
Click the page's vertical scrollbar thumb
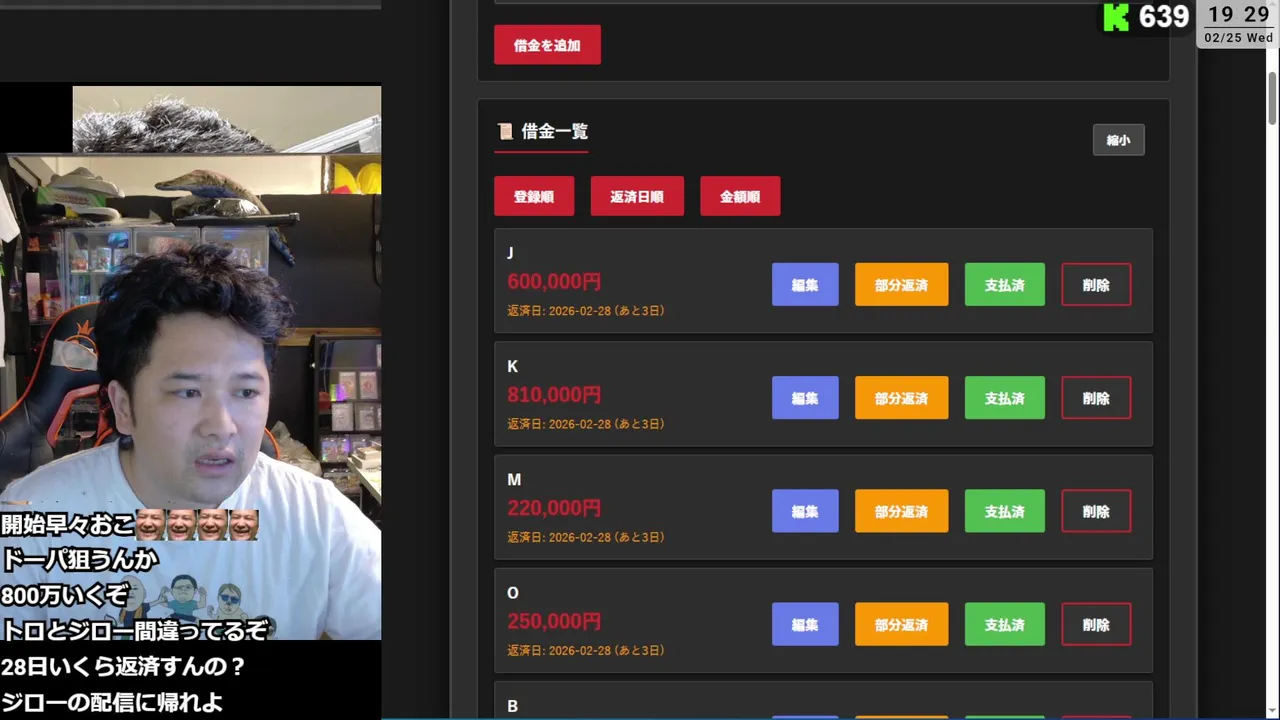[1272, 97]
